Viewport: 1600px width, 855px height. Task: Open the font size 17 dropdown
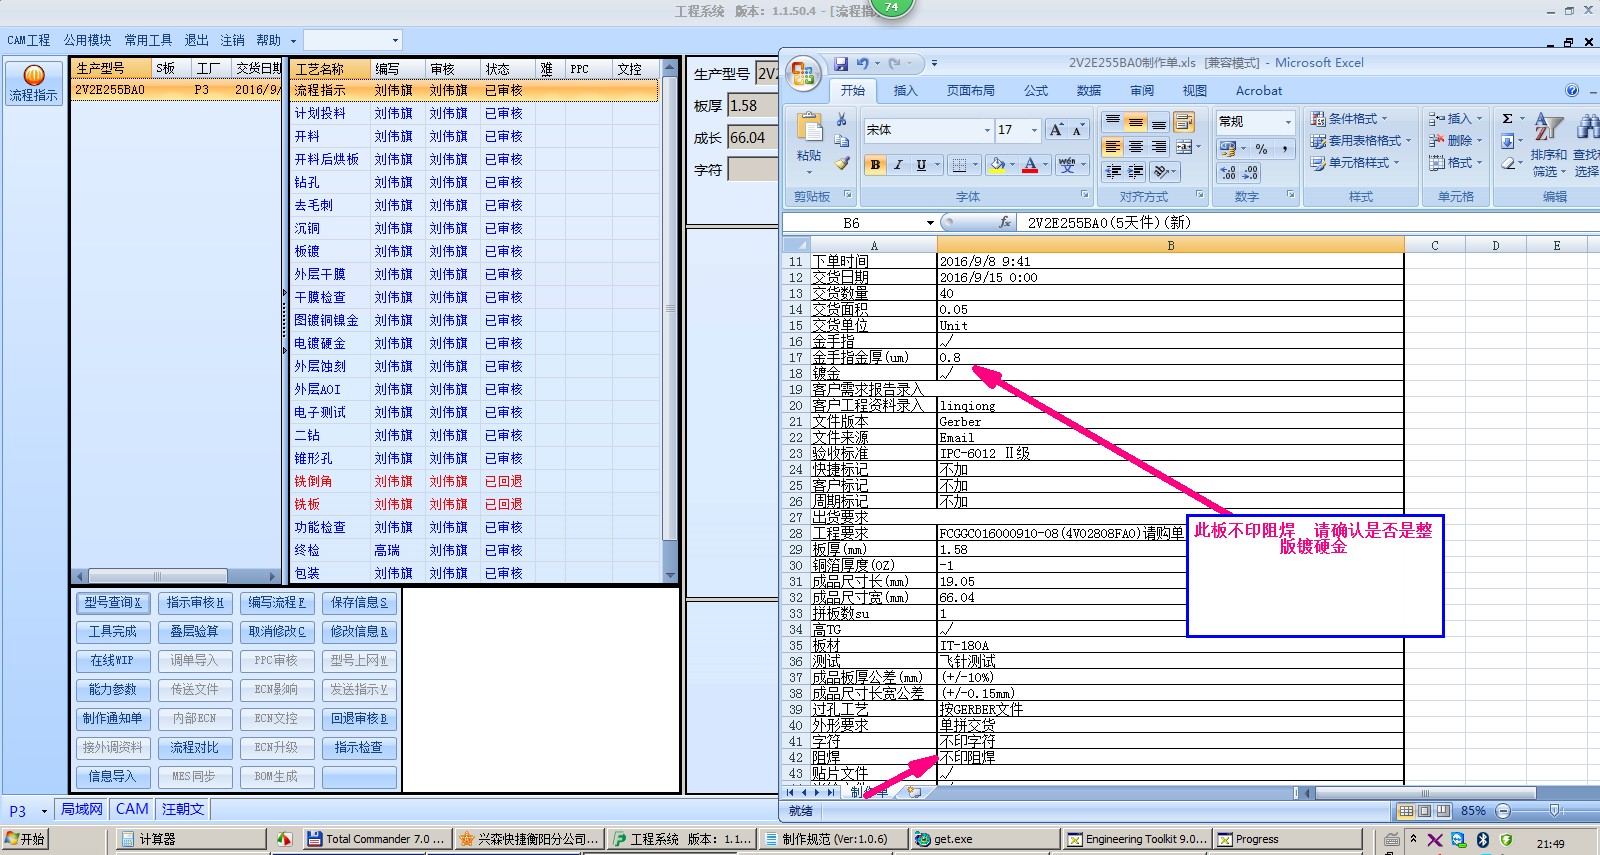click(x=1034, y=130)
